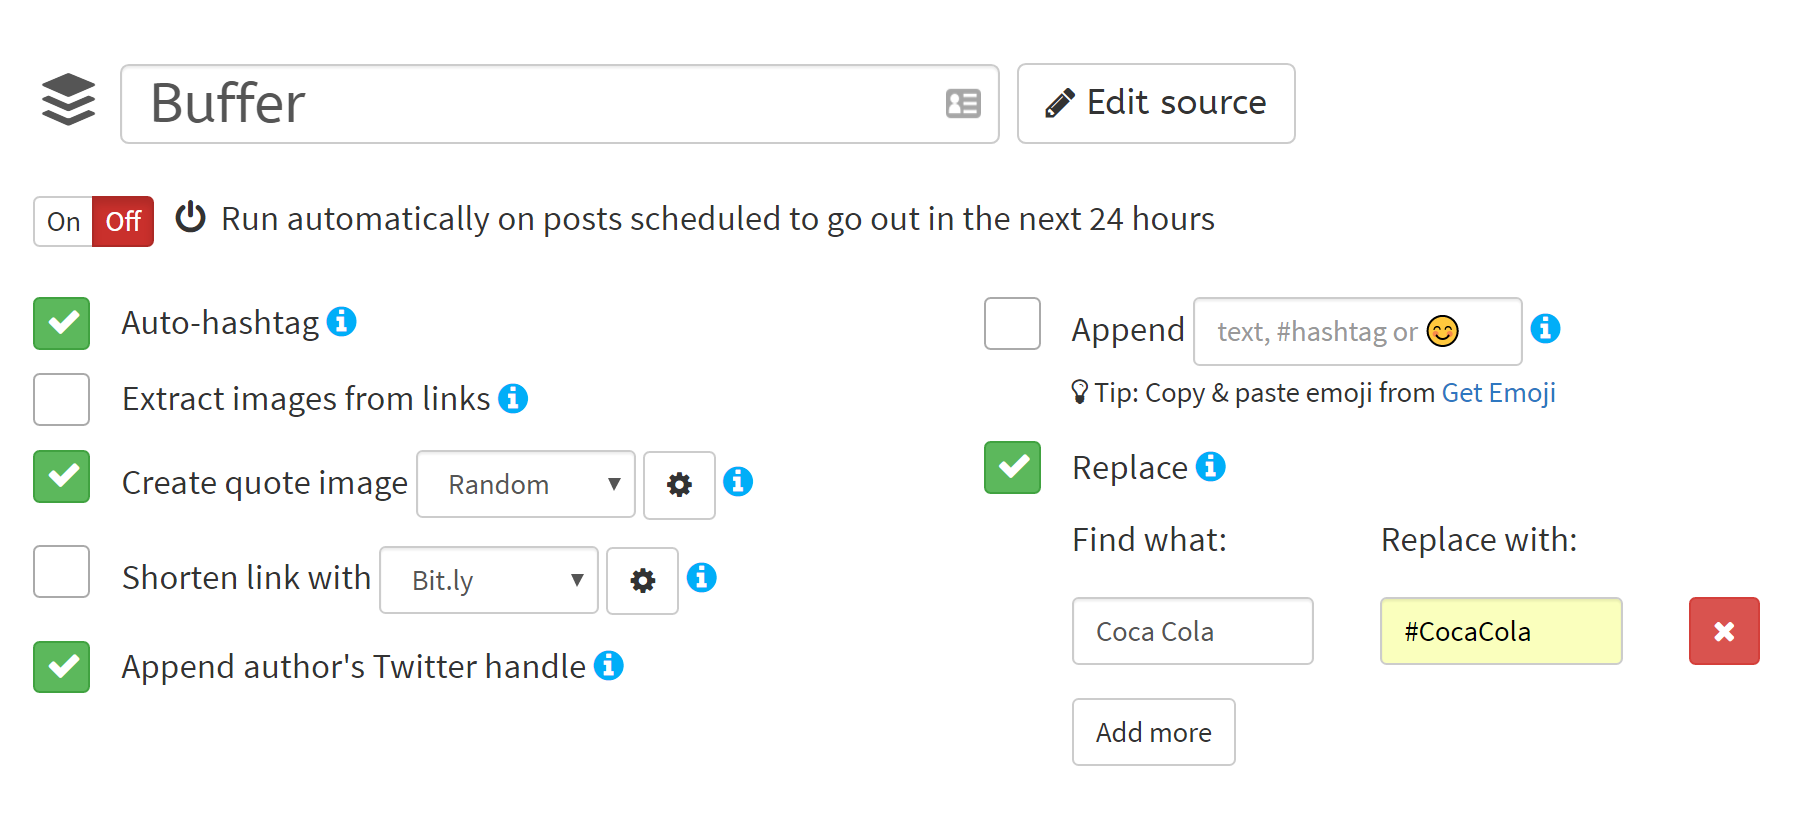
Task: Switch automatic run toggle to On
Action: point(63,221)
